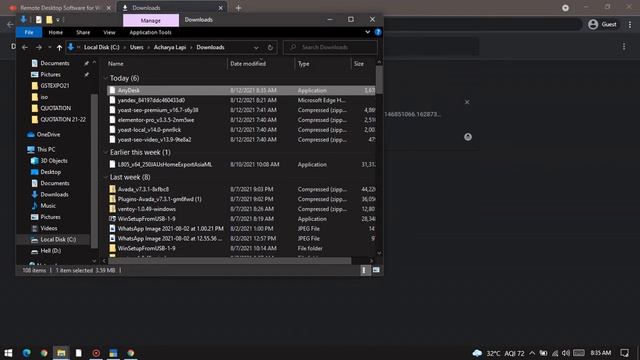Click navigation pane vertical scrollbar
640x360 pixels.
94,171
